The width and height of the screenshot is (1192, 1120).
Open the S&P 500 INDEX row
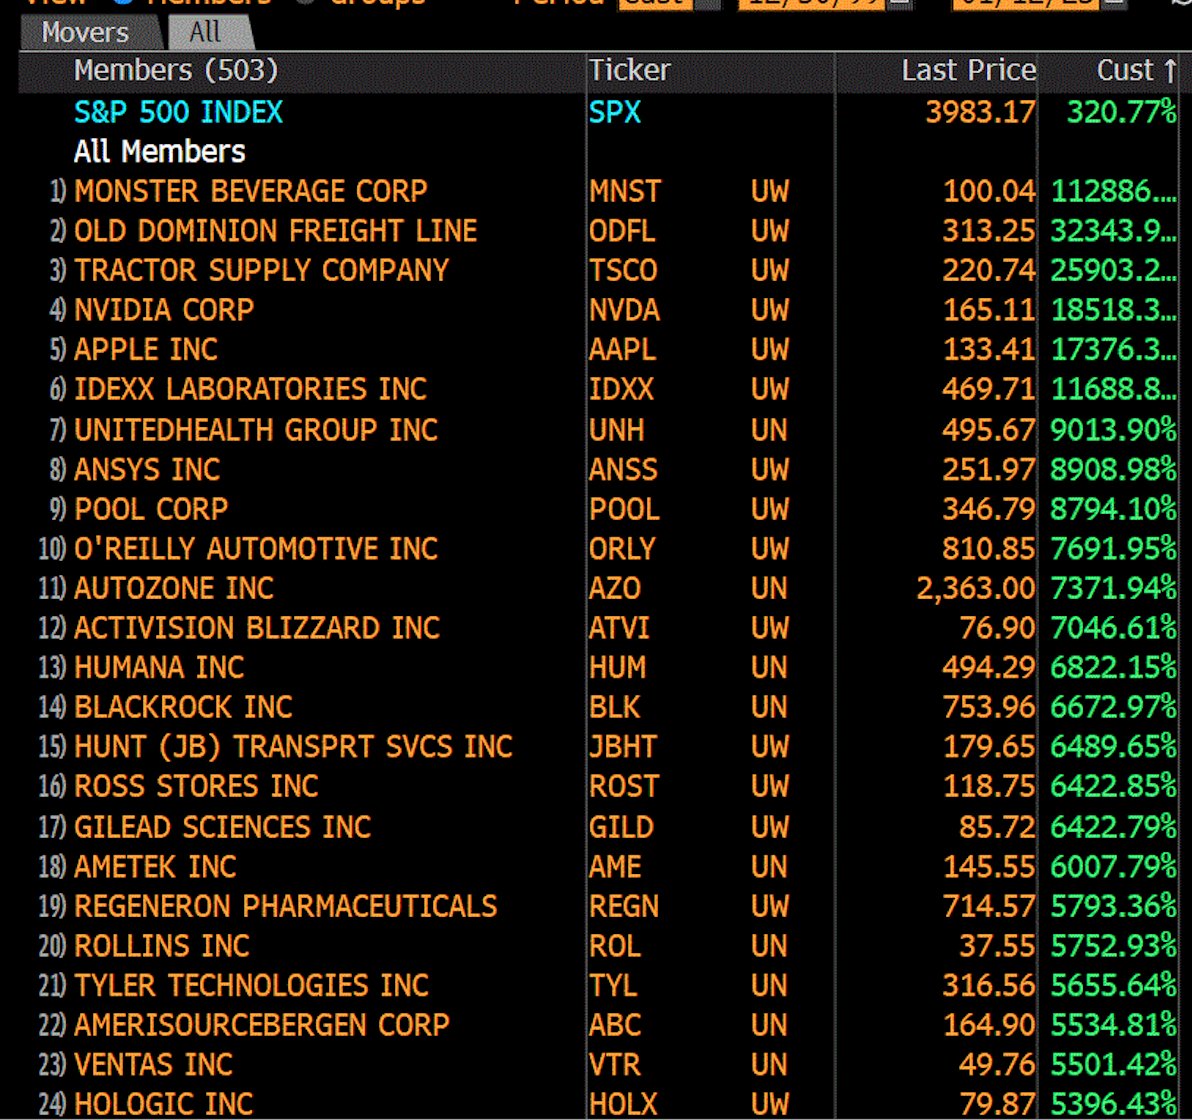pos(598,113)
